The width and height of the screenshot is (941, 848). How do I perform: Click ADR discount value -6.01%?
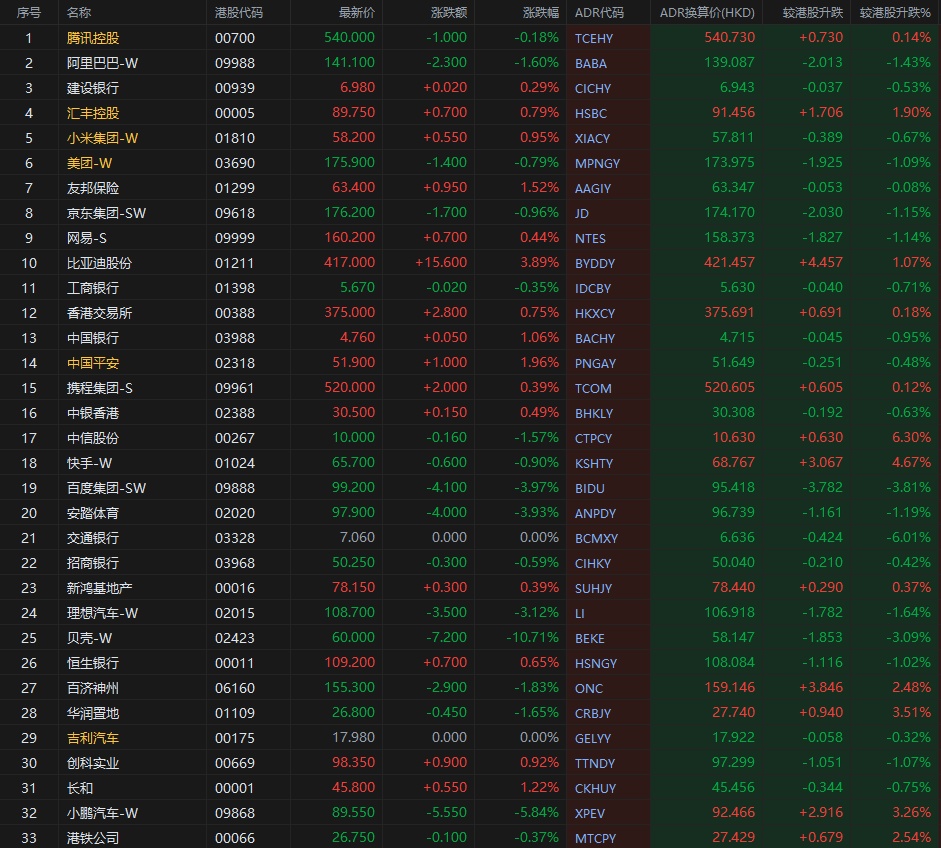[909, 537]
